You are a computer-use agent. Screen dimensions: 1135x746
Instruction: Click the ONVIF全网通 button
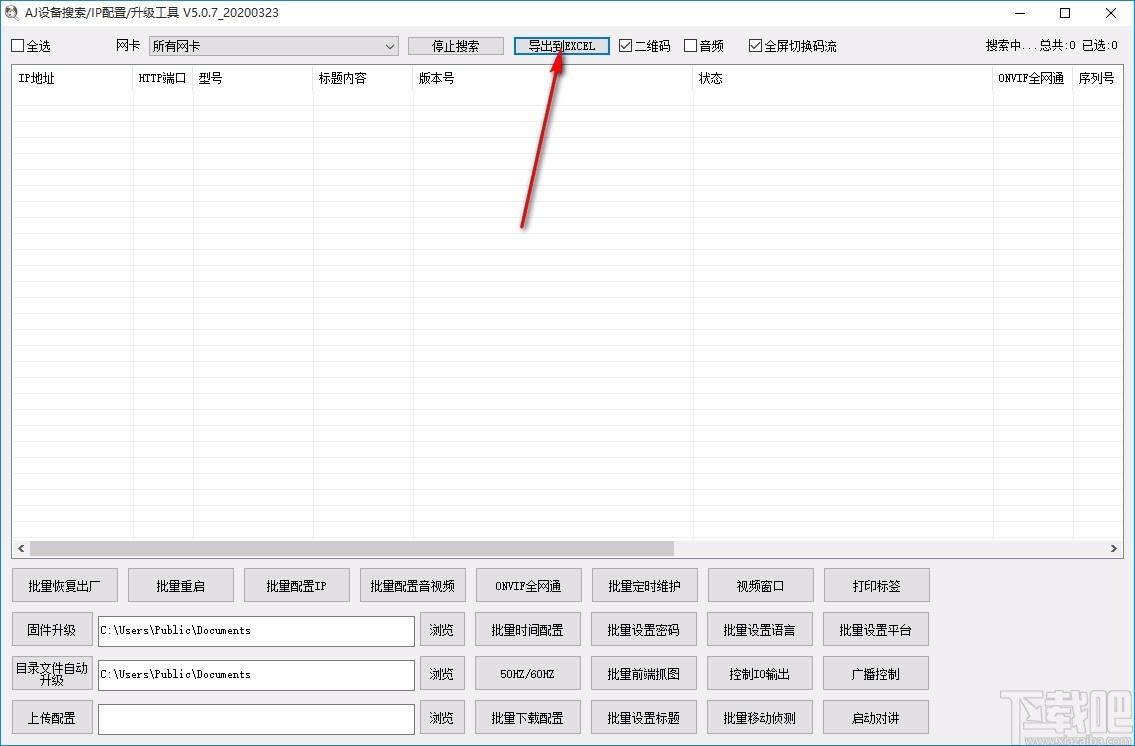(x=528, y=585)
